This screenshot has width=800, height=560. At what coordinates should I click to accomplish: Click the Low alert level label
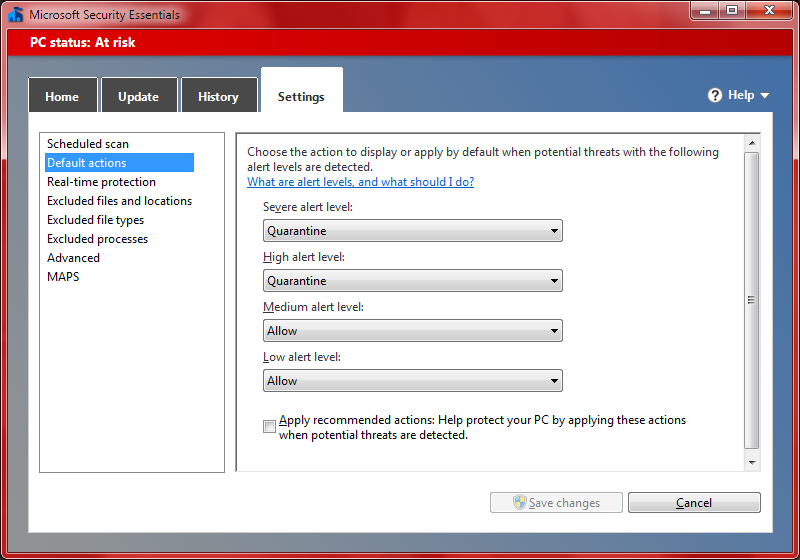302,357
